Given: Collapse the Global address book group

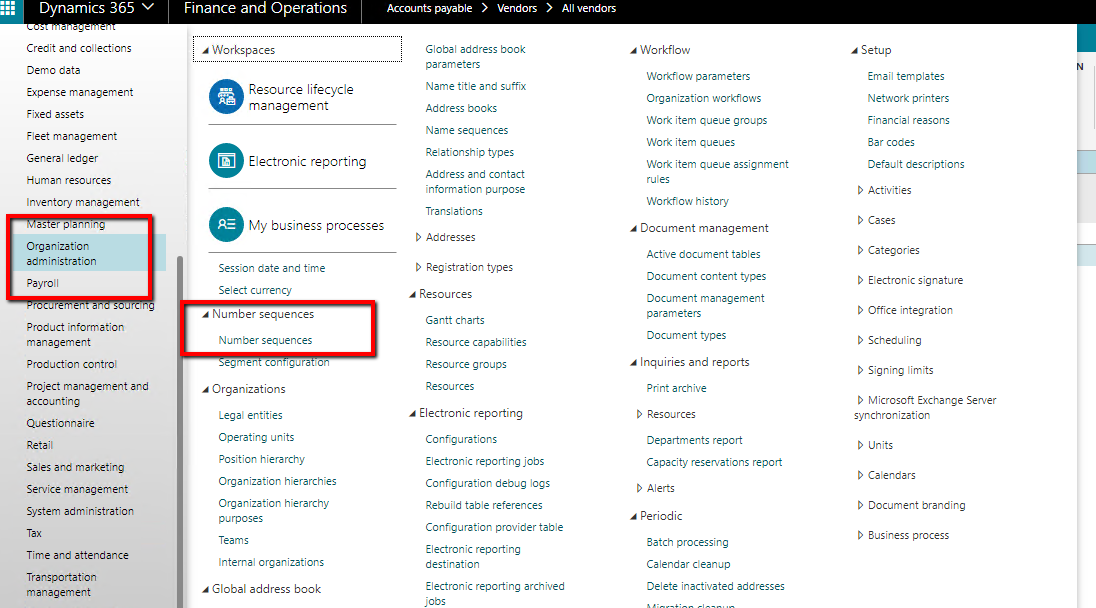Looking at the screenshot, I should [206, 590].
